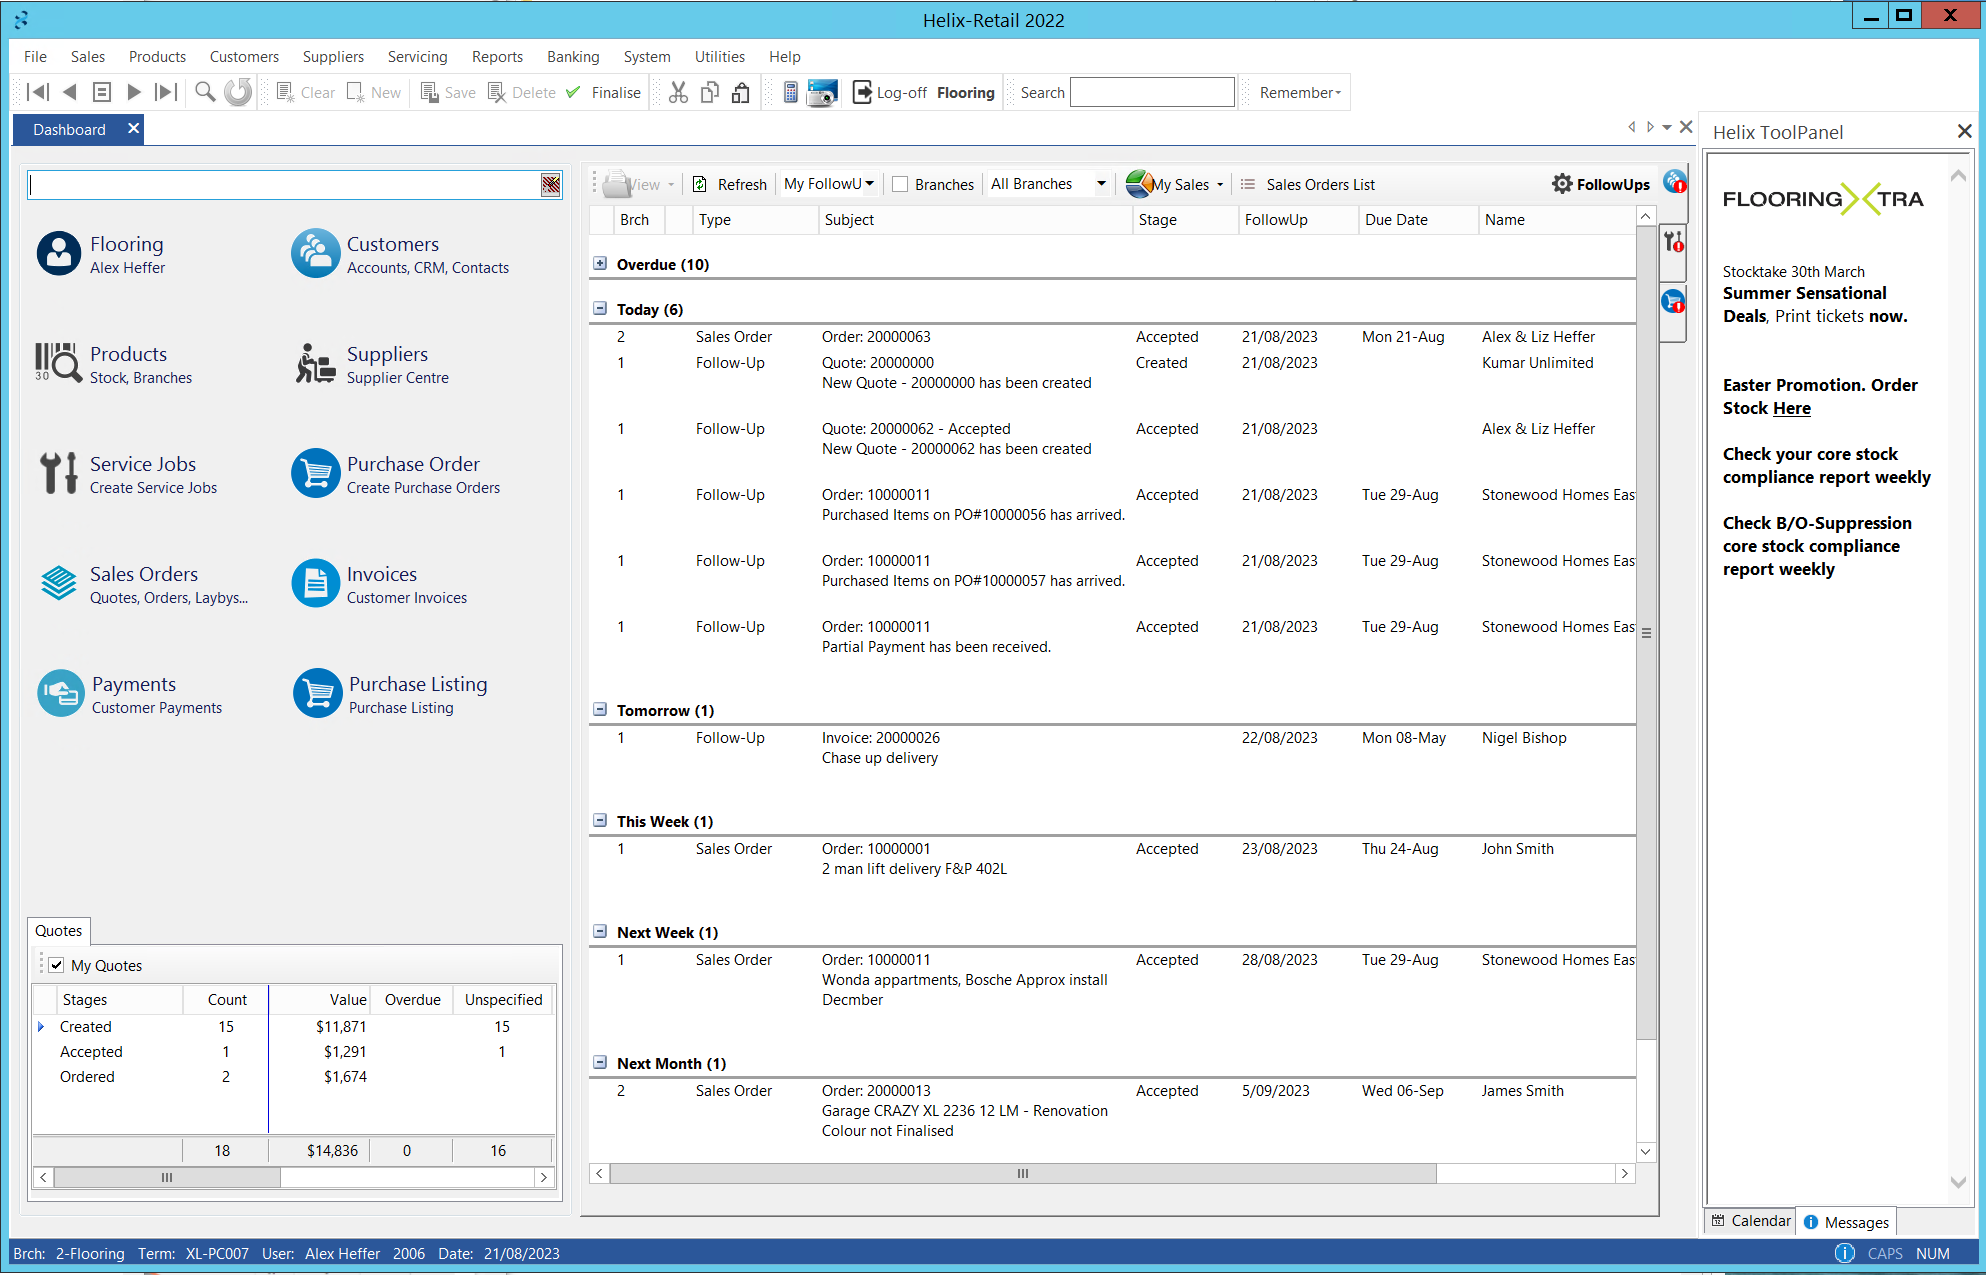Toggle the Branches checkbox
This screenshot has height=1275, width=1986.
(x=900, y=184)
